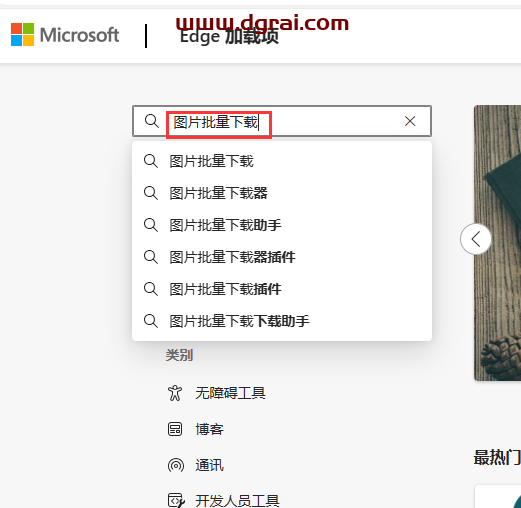Select suggestion 图片批量下载下载助手

coord(282,321)
